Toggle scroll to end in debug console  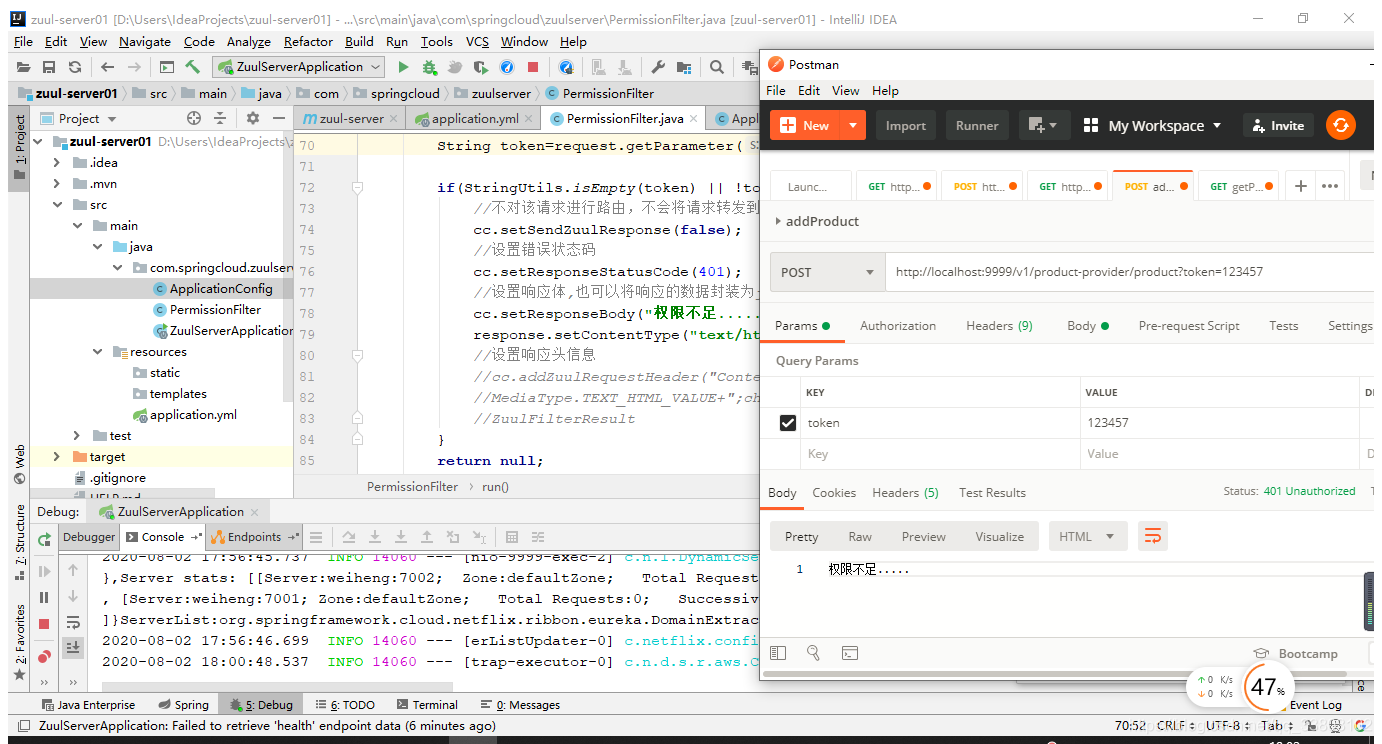73,648
